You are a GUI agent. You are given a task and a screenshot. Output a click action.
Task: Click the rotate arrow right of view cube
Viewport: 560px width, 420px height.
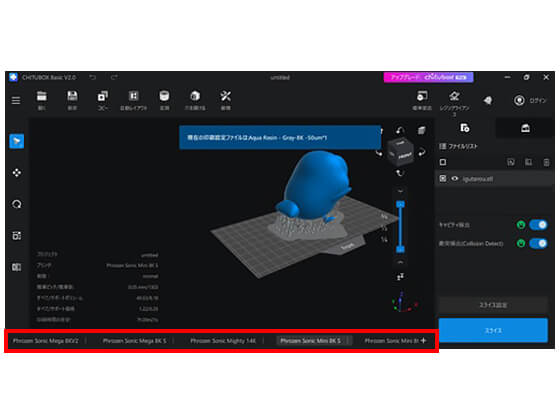(x=422, y=152)
